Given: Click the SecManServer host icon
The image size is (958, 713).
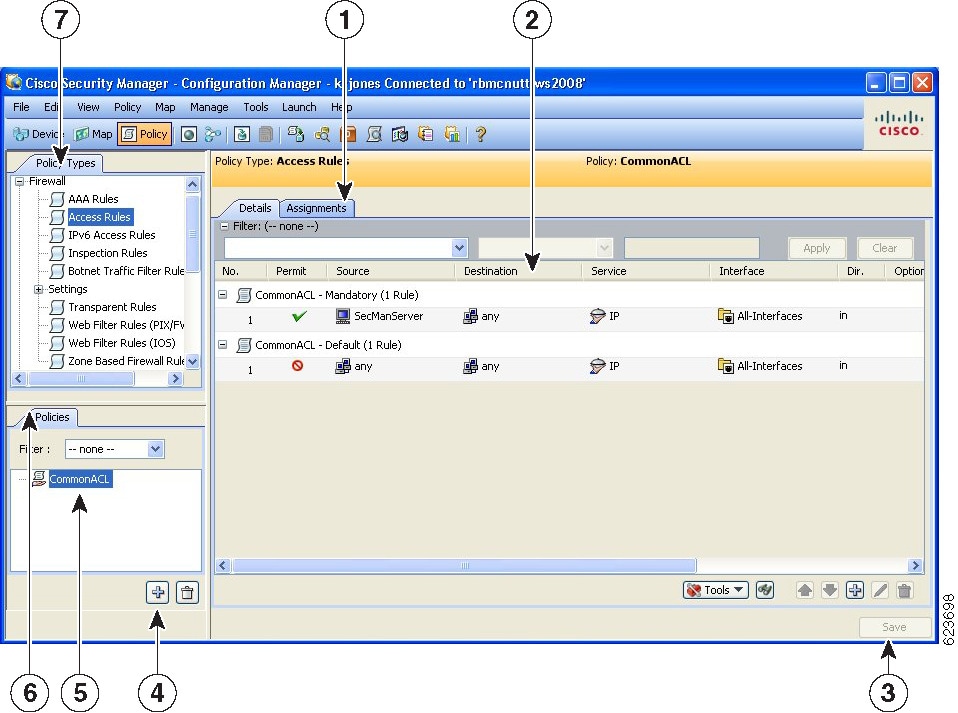Looking at the screenshot, I should pos(343,316).
